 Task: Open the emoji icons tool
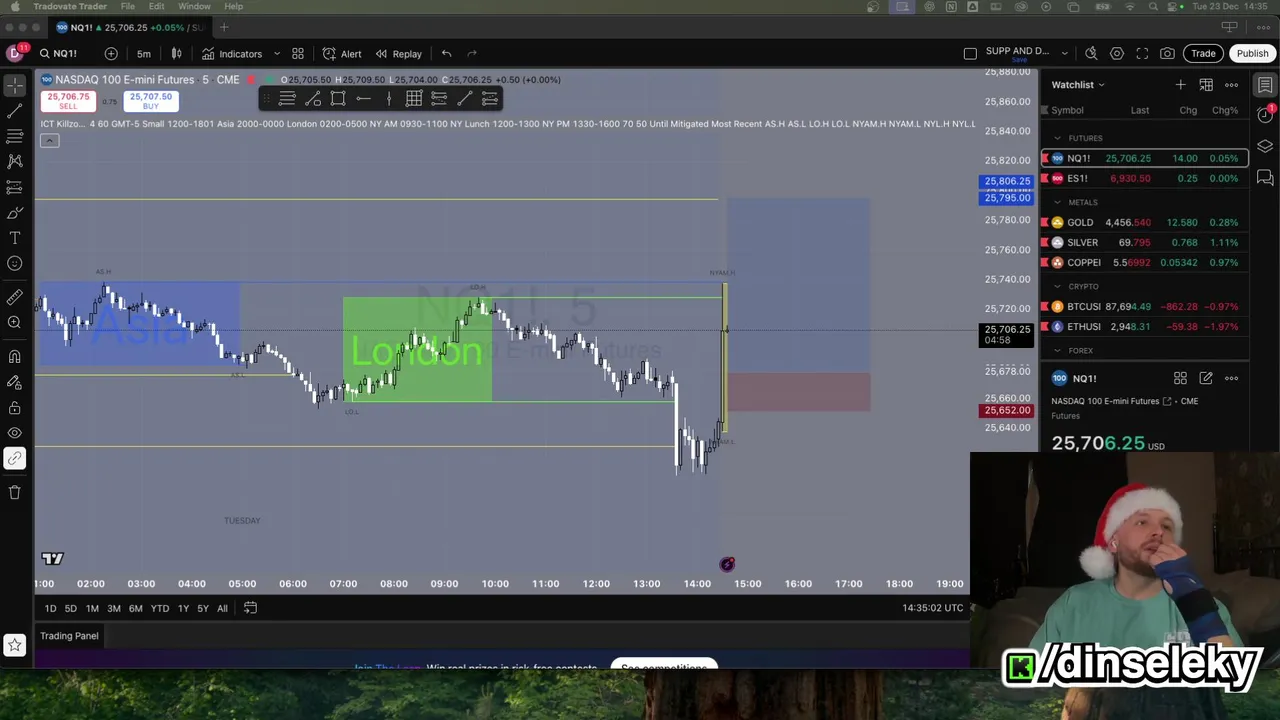point(15,263)
